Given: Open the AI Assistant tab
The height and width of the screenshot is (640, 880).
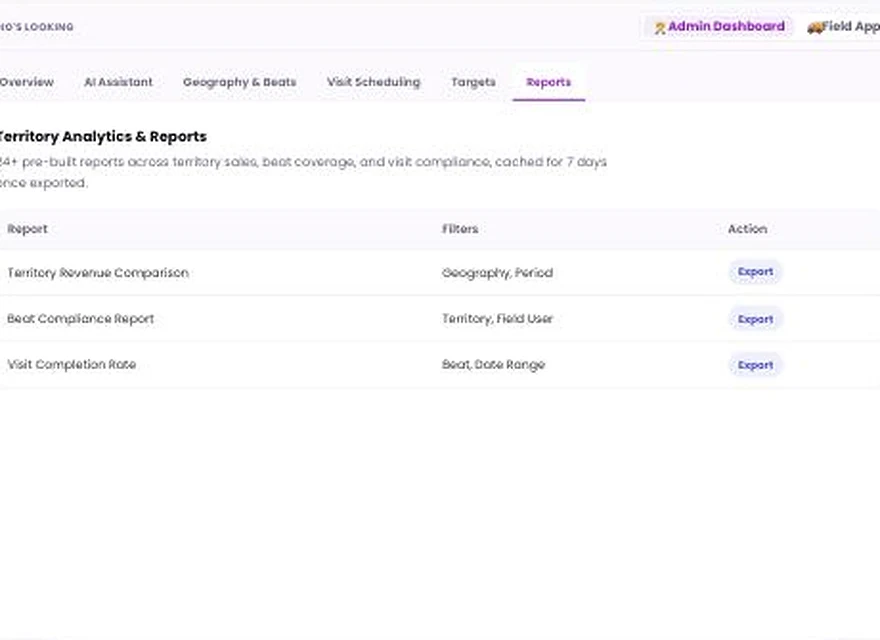Looking at the screenshot, I should pos(118,82).
